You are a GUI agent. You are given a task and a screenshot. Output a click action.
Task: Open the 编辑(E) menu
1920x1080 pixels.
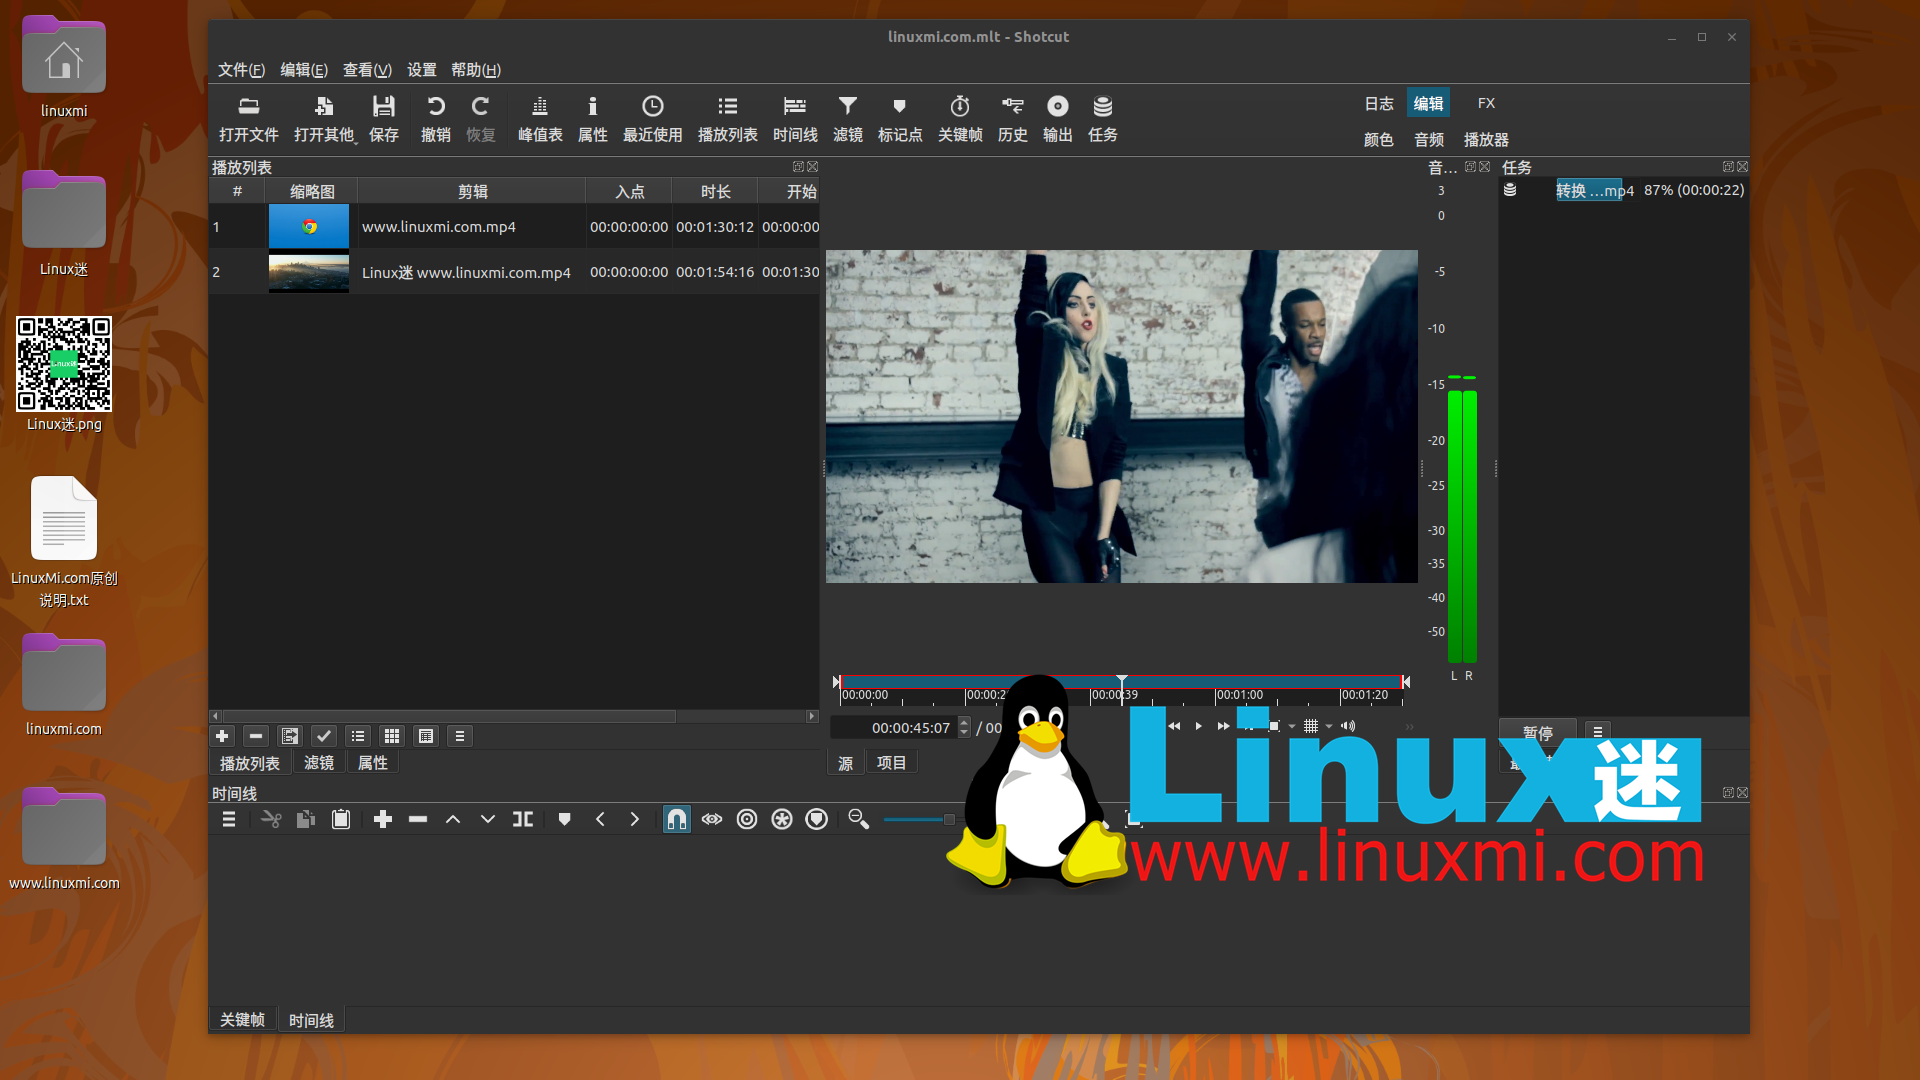(304, 70)
